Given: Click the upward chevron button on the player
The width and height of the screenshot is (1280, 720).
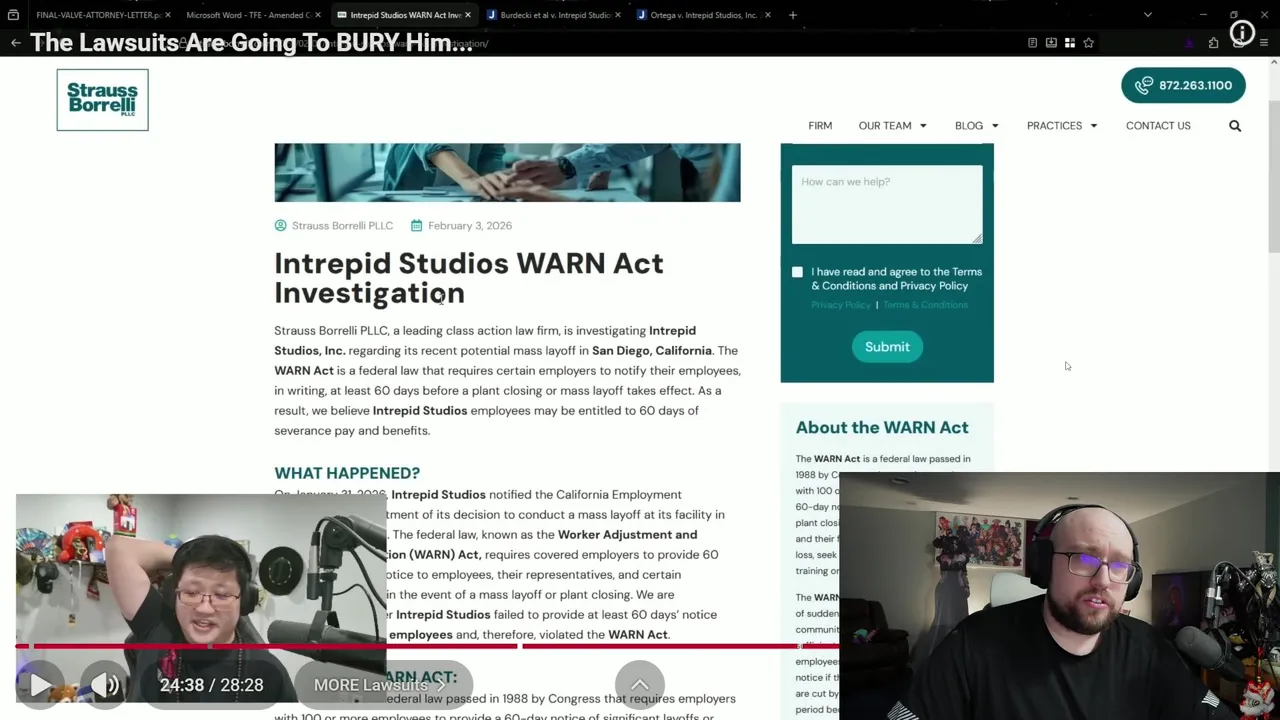Looking at the screenshot, I should tap(640, 685).
